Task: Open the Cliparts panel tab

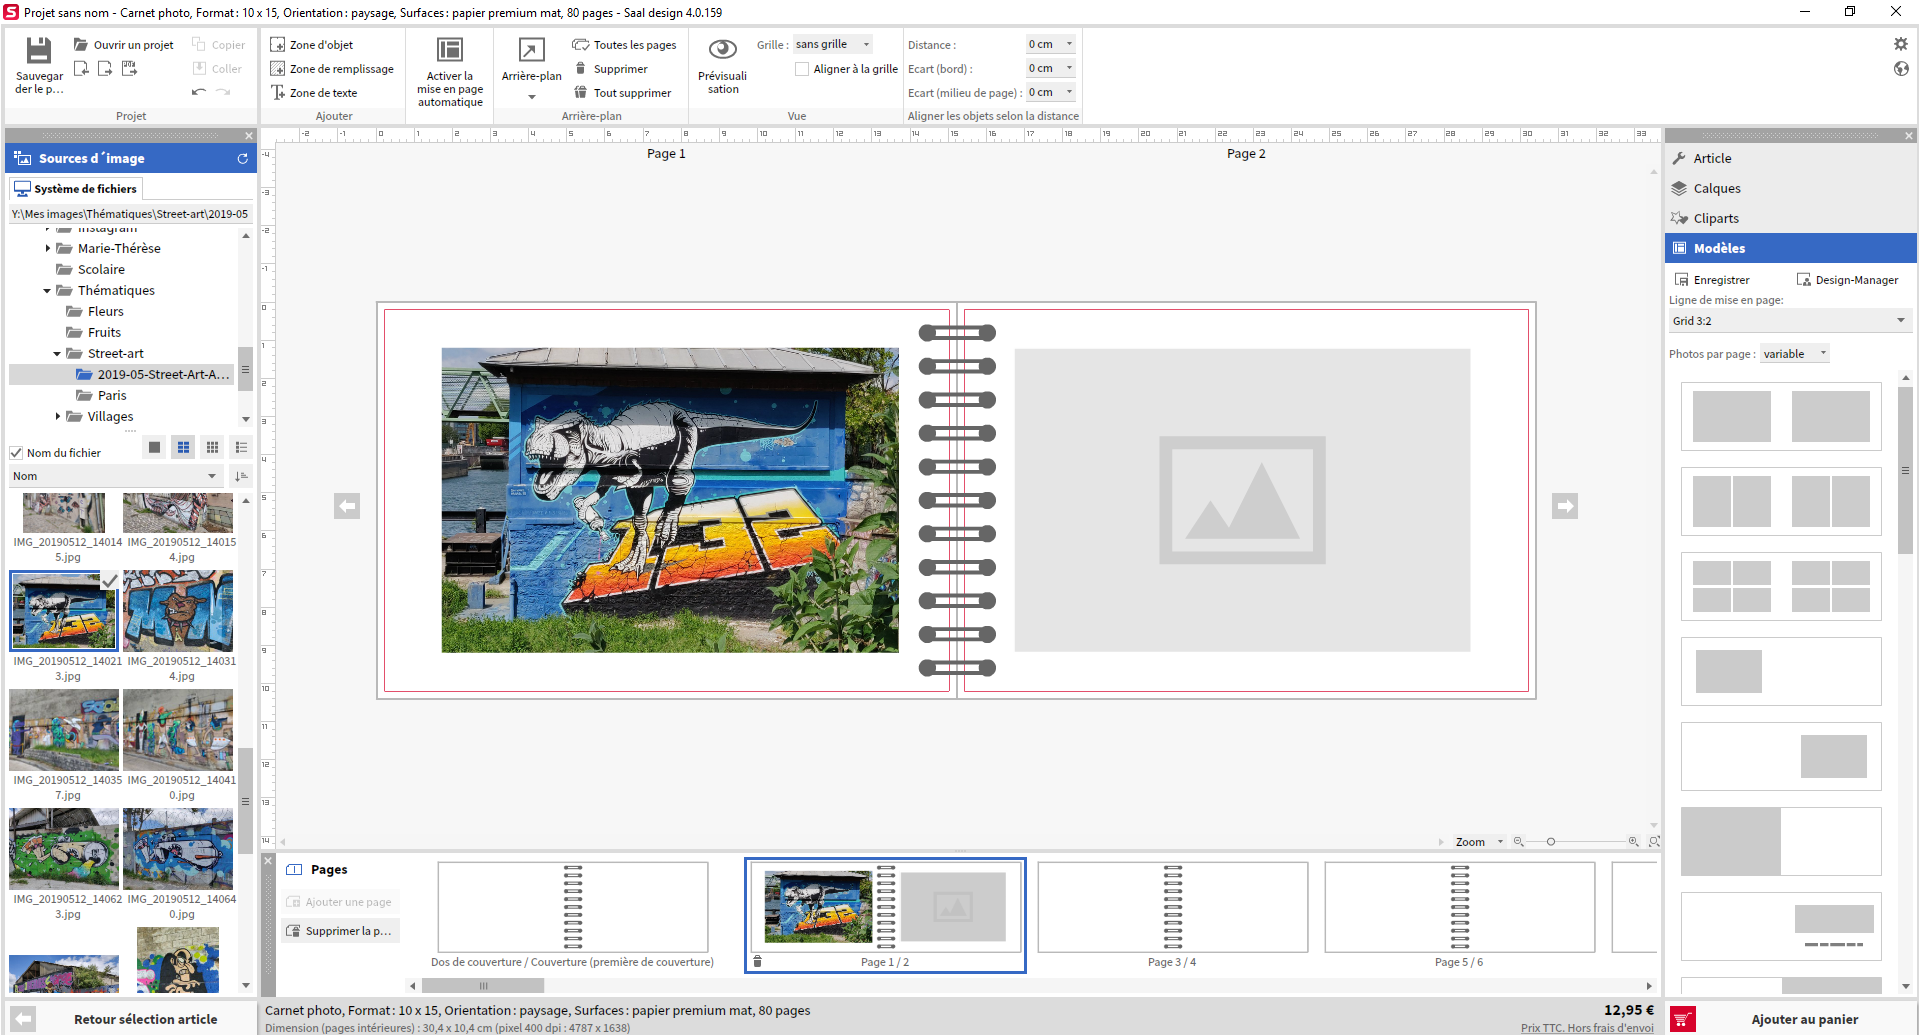Action: pyautogui.click(x=1715, y=218)
